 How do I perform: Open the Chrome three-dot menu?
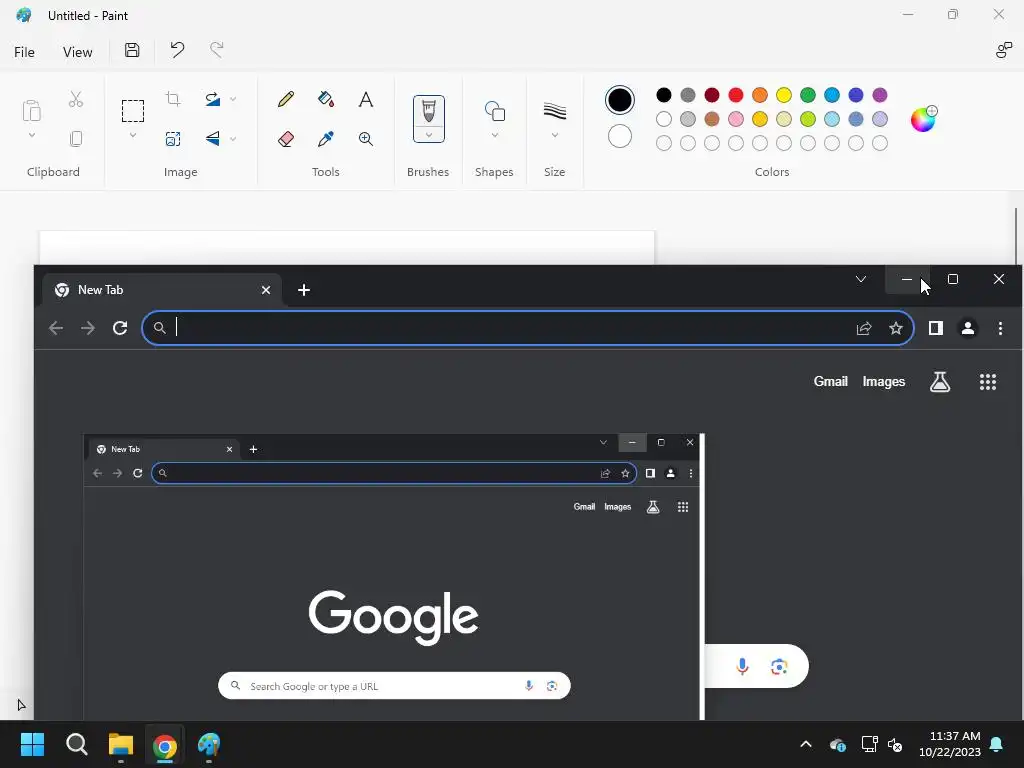pyautogui.click(x=1000, y=328)
